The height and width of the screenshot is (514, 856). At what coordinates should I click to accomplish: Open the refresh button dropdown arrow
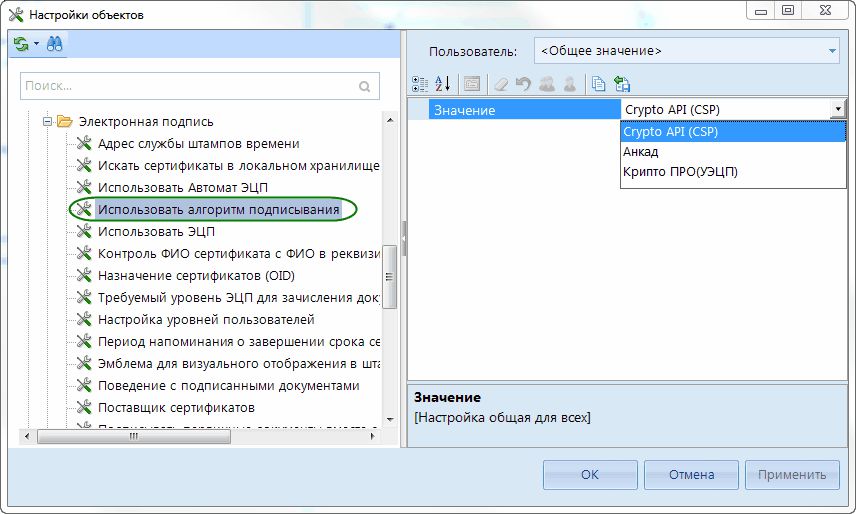(37, 45)
